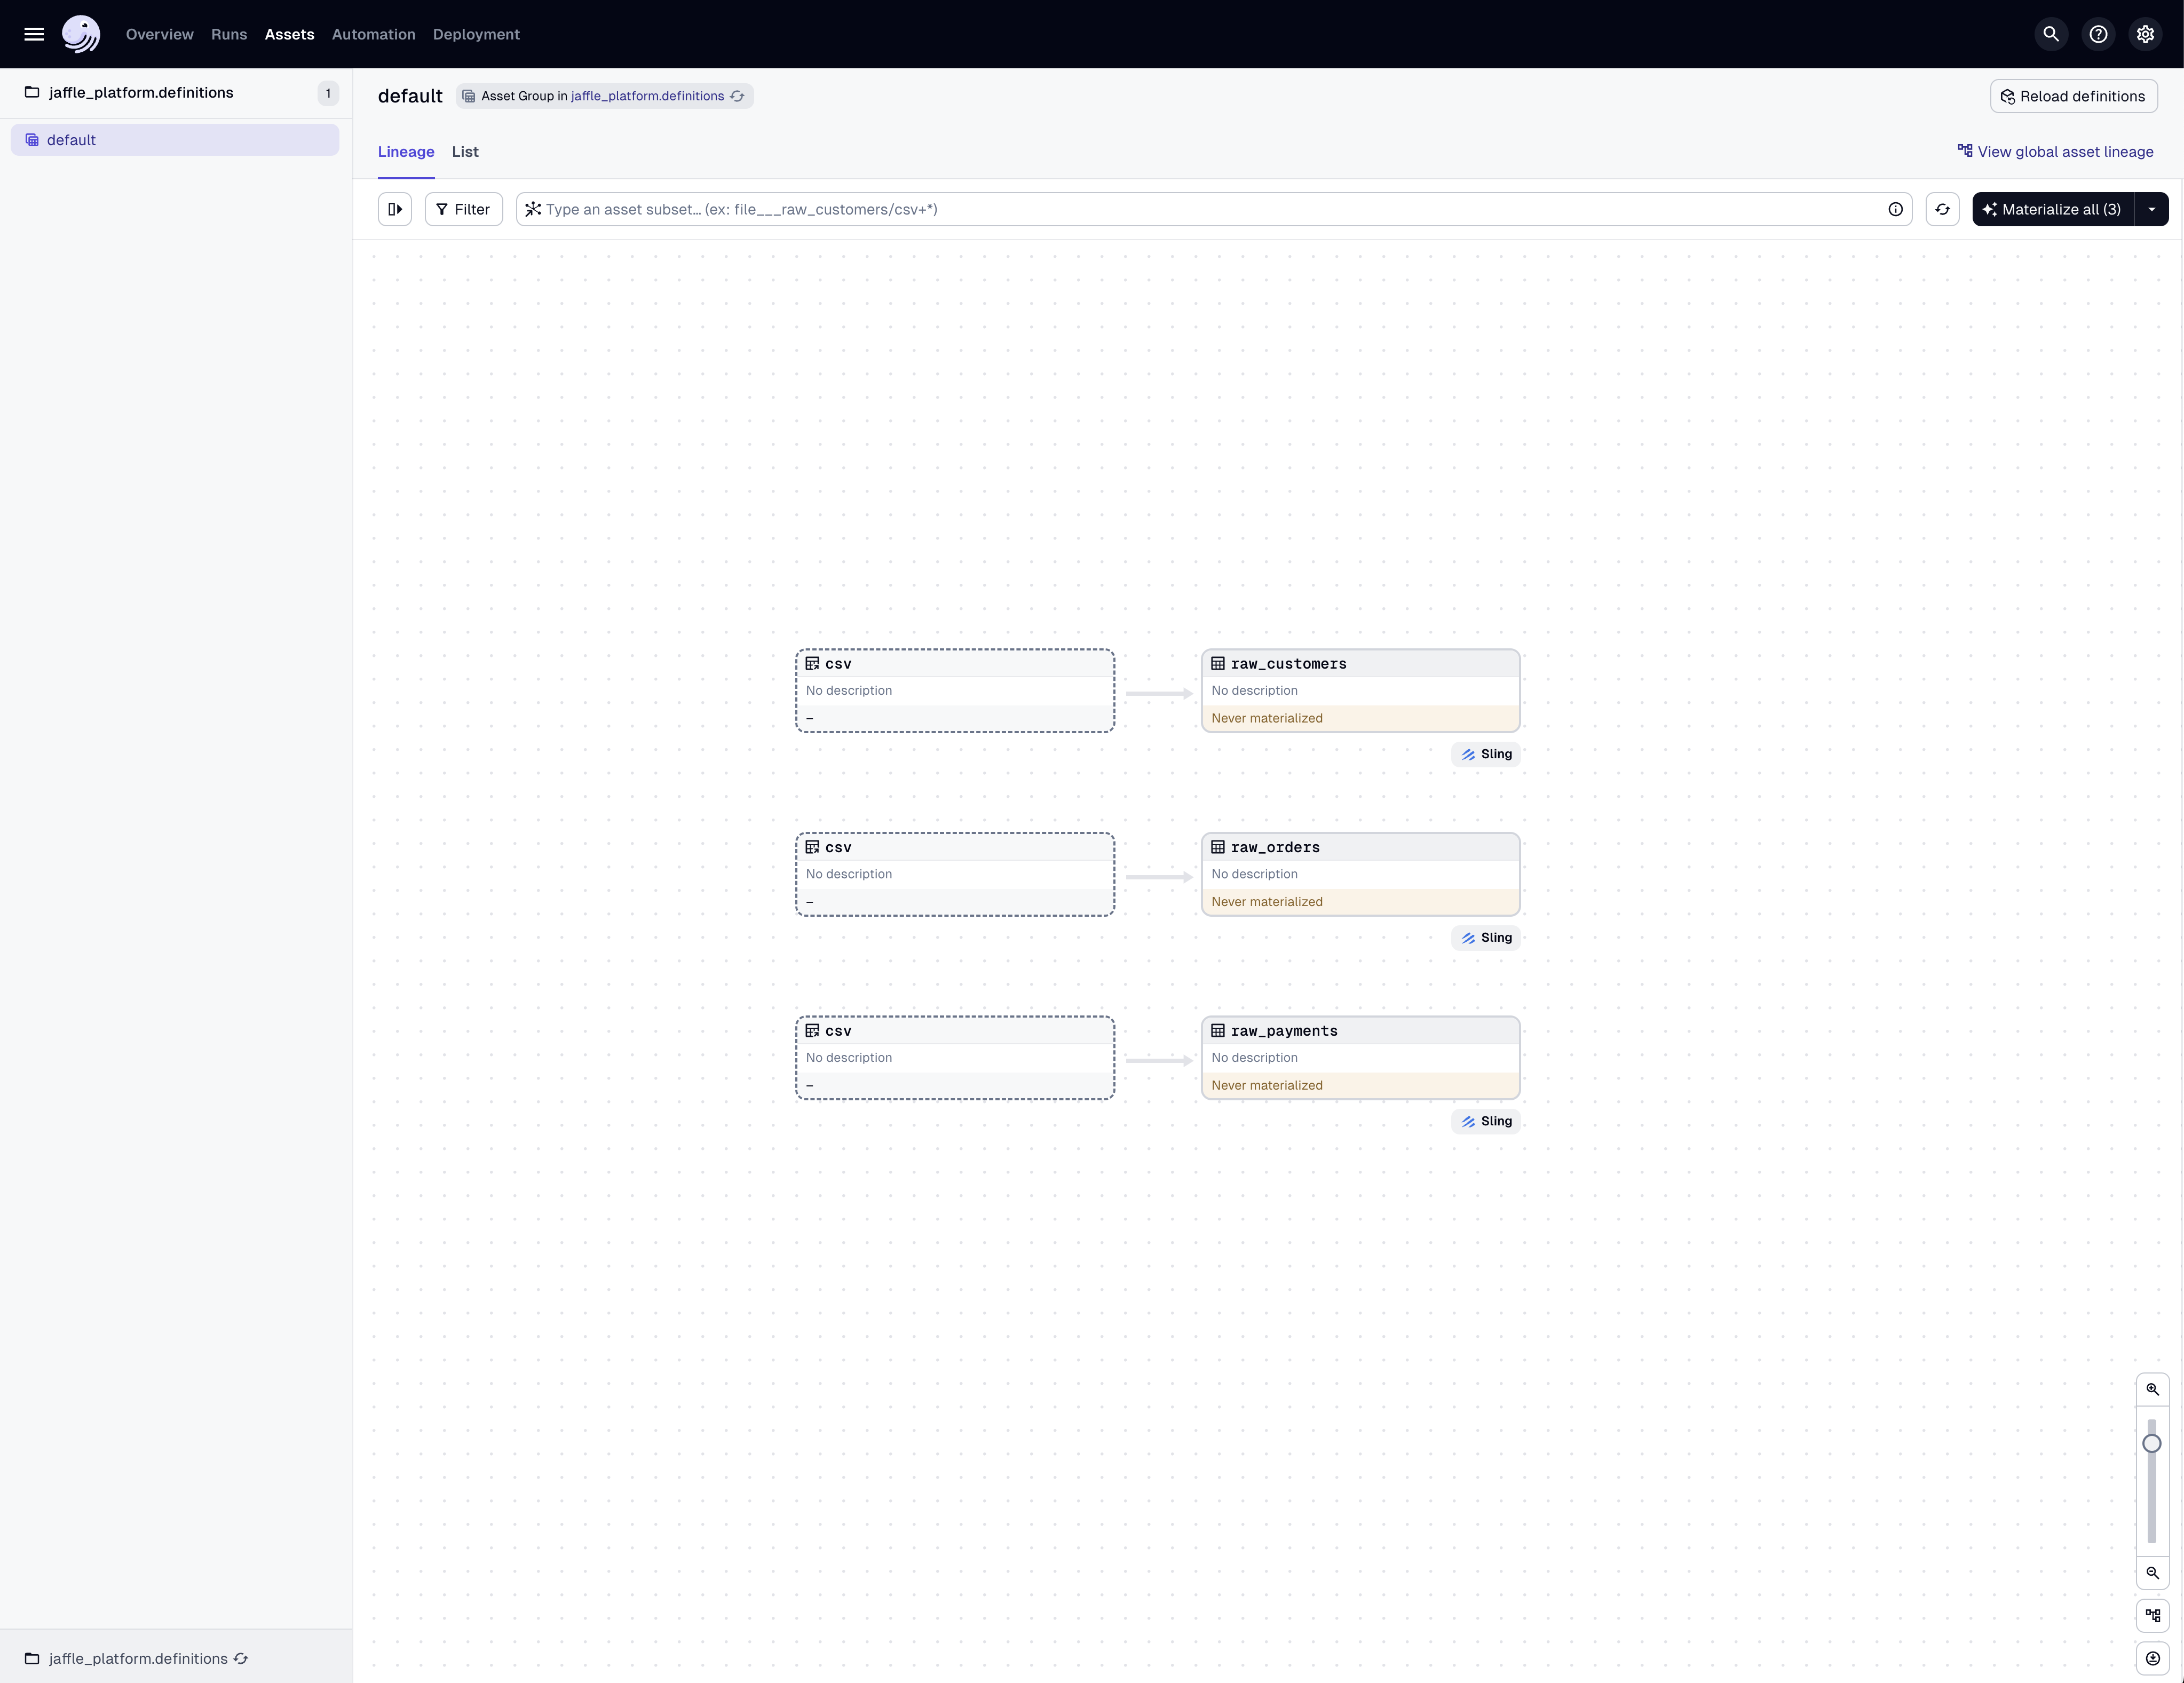Toggle graph layout direction button
The width and height of the screenshot is (2184, 1683).
(x=2152, y=1615)
